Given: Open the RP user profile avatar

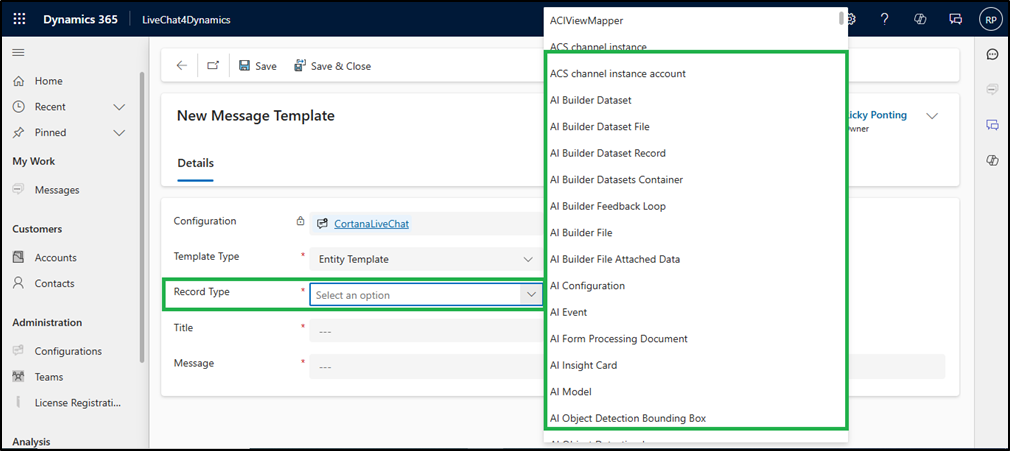Looking at the screenshot, I should tap(990, 19).
